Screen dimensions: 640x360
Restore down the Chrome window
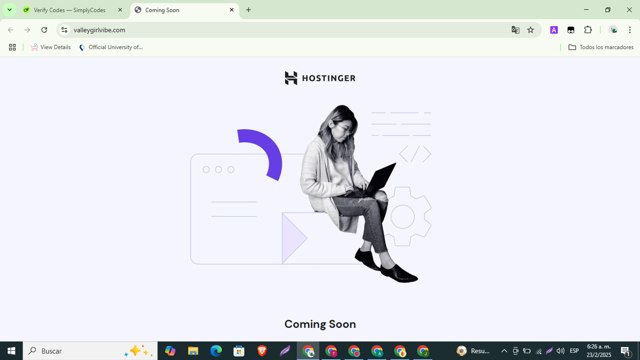(x=607, y=10)
